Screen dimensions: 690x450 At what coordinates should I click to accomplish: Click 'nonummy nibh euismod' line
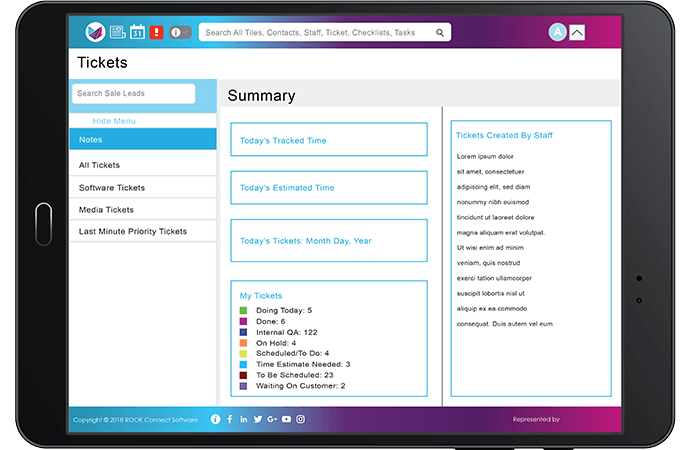pyautogui.click(x=493, y=202)
